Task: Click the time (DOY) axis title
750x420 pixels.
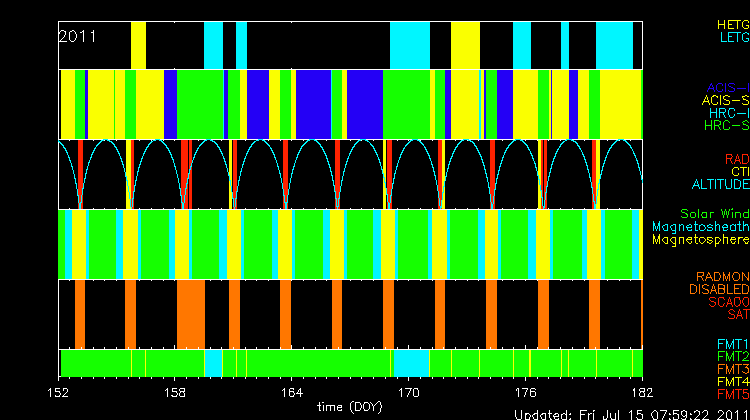Action: [x=348, y=407]
